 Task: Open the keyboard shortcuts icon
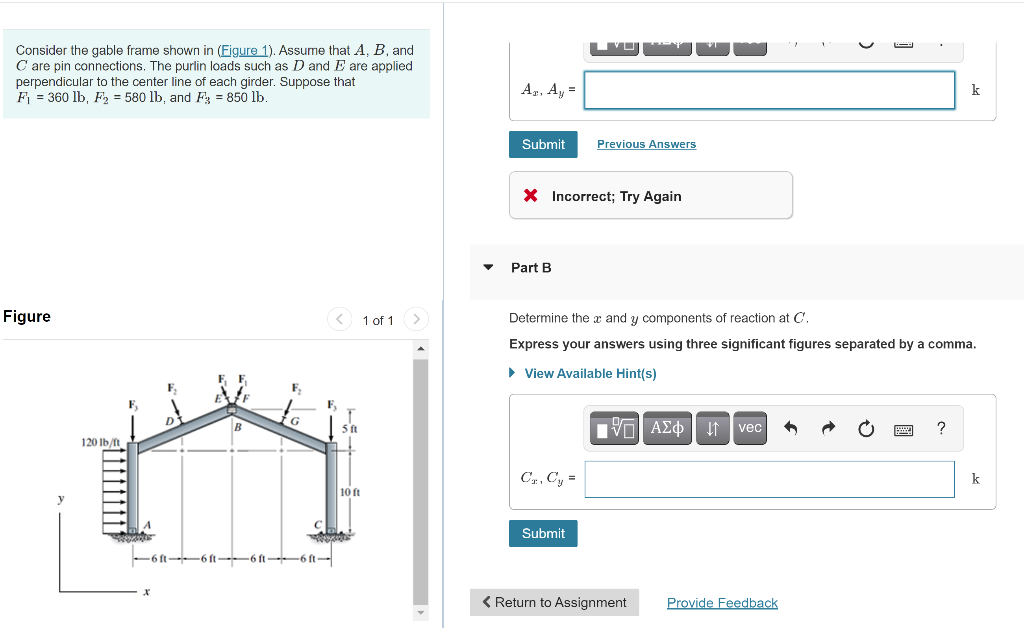pyautogui.click(x=904, y=428)
